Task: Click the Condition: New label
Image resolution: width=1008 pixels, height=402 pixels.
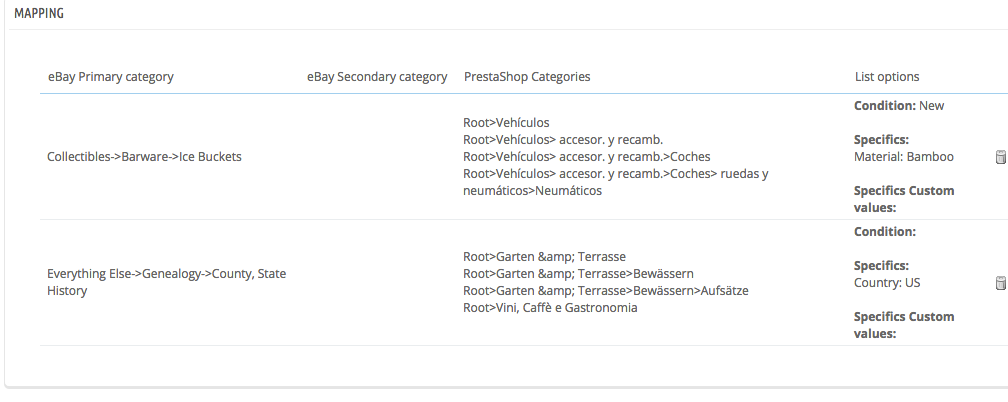Action: pos(899,106)
